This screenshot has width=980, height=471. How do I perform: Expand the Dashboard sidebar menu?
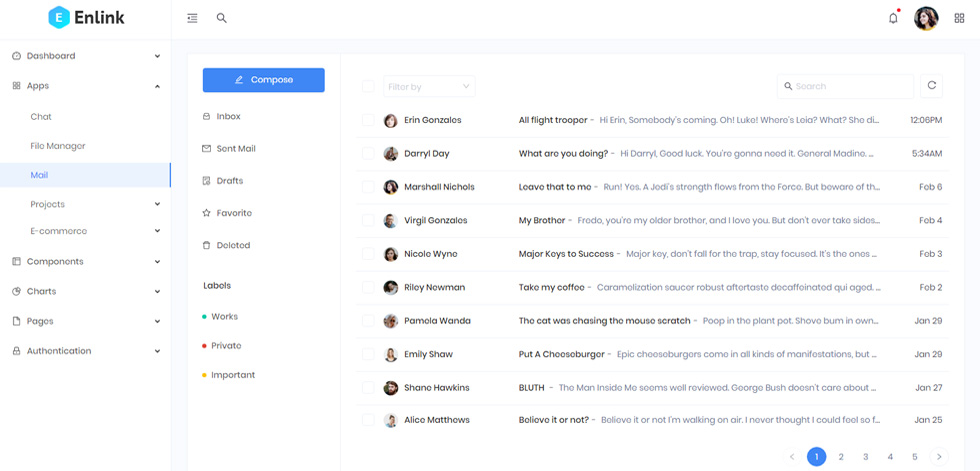pos(86,56)
